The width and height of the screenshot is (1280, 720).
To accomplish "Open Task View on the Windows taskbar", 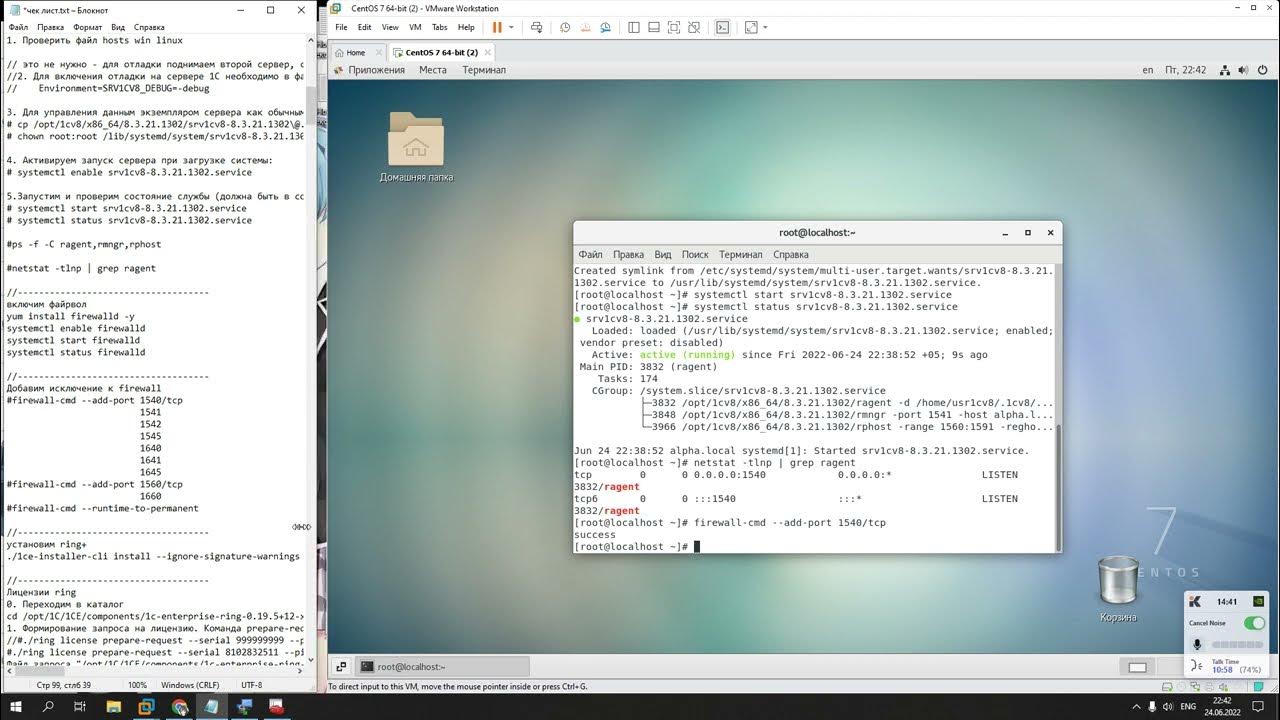I will coord(81,706).
